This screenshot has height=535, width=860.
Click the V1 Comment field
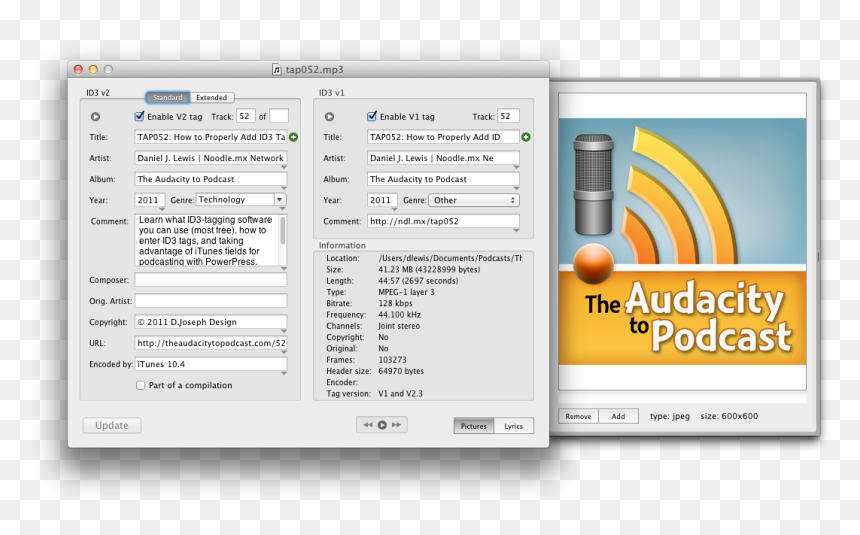[x=443, y=221]
